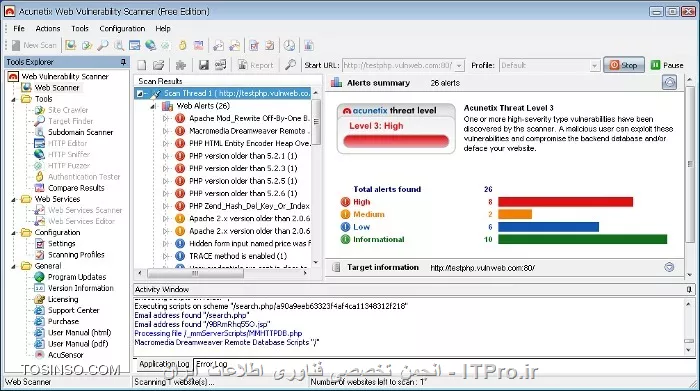Open HTTP Fuzzer tool
700x391 pixels.
[69, 166]
